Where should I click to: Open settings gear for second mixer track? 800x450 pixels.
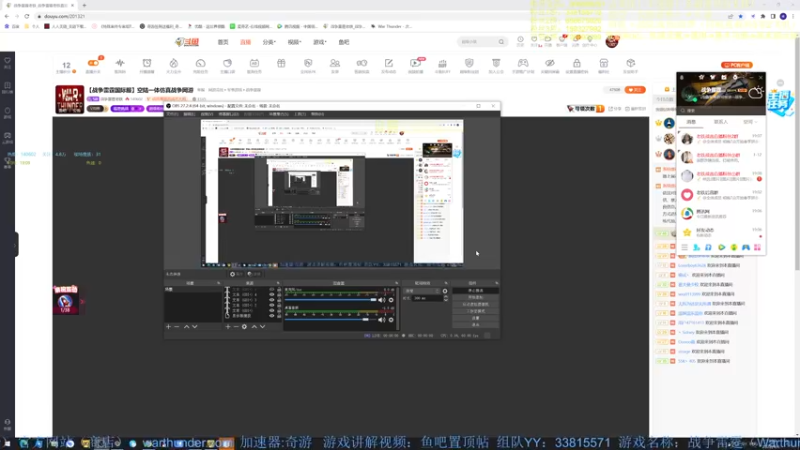pyautogui.click(x=391, y=320)
